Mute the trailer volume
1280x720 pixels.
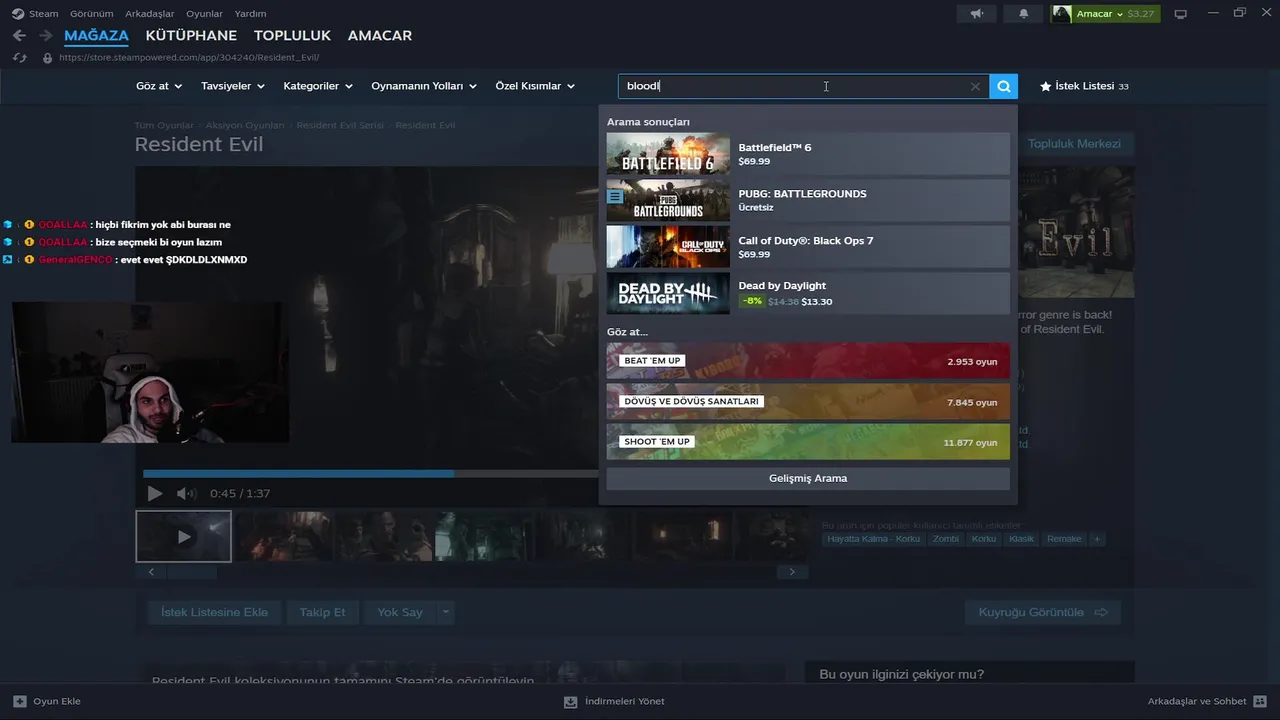pos(186,493)
